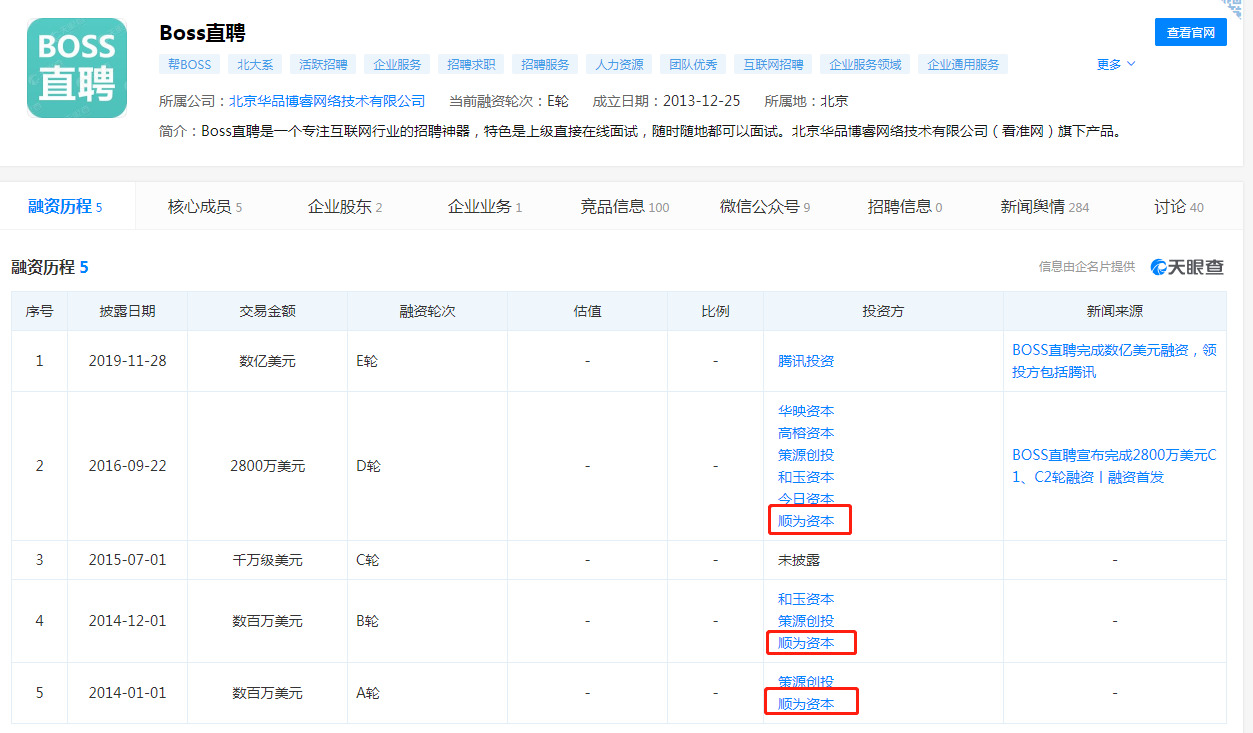Expand the 更多 tags dropdown

coord(1116,64)
